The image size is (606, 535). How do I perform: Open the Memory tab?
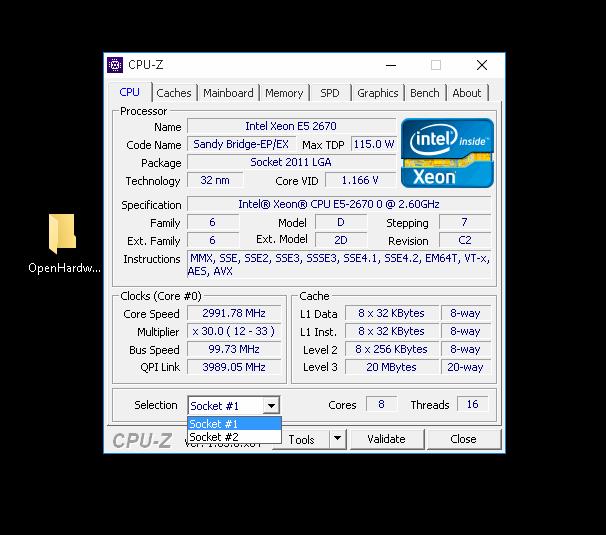tap(284, 93)
